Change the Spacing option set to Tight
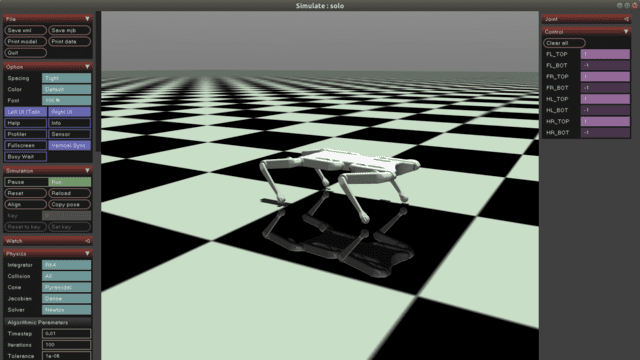Image resolution: width=640 pixels, height=360 pixels. (x=66, y=78)
